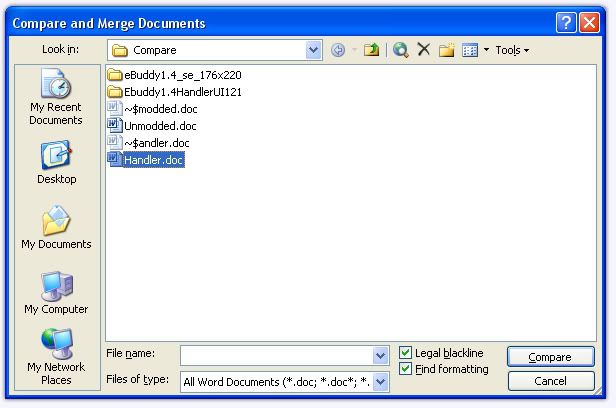Open Search the Web globe icon
Screen dimensions: 616x408
coord(401,50)
